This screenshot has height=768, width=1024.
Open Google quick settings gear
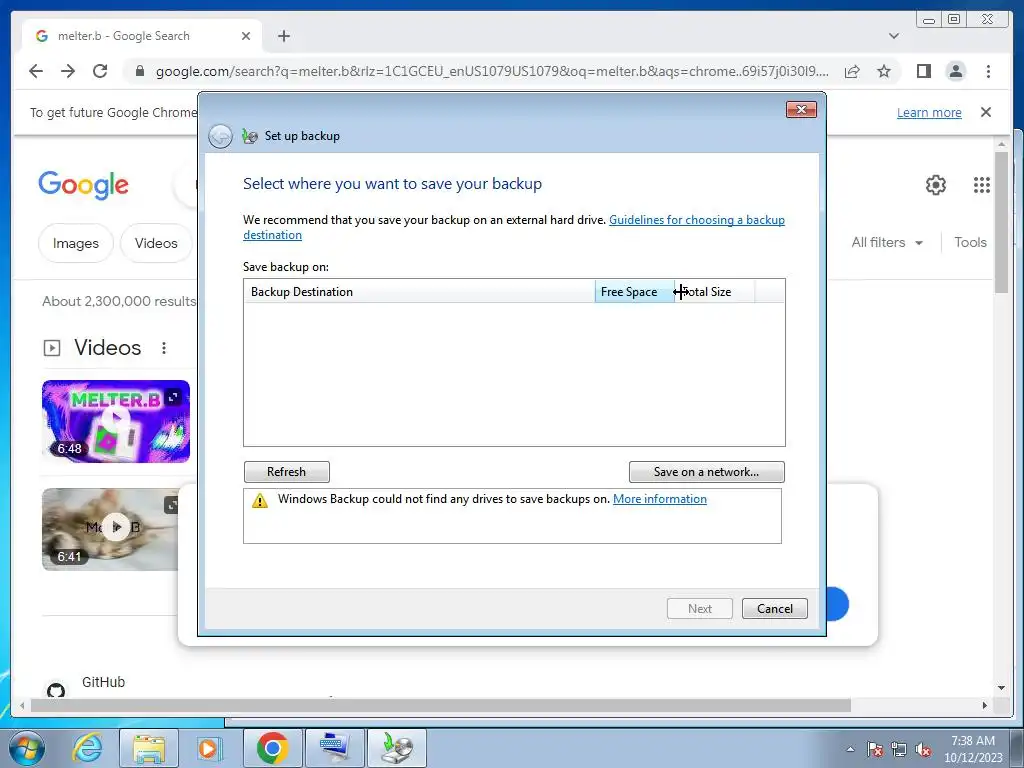[936, 185]
